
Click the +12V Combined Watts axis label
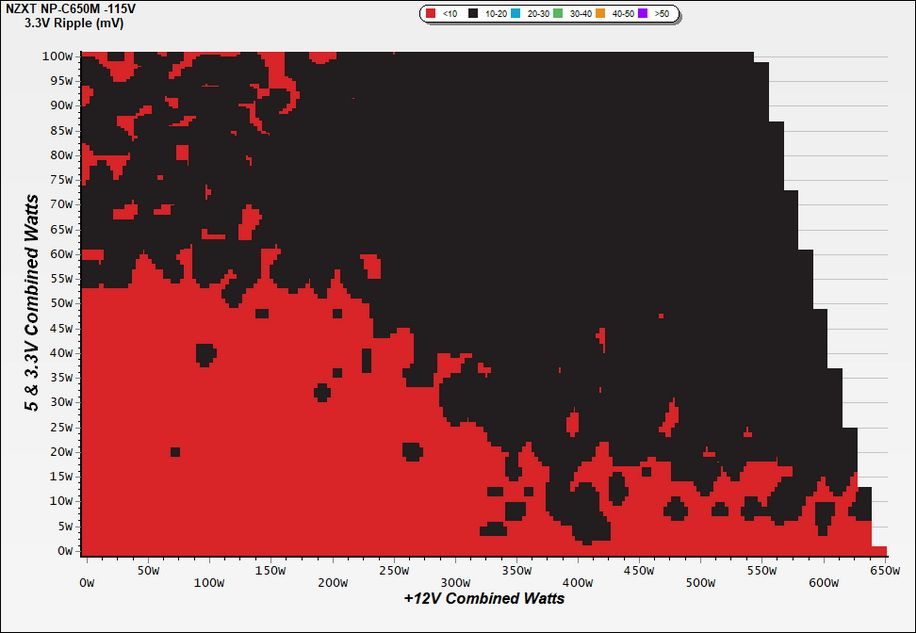click(x=484, y=599)
